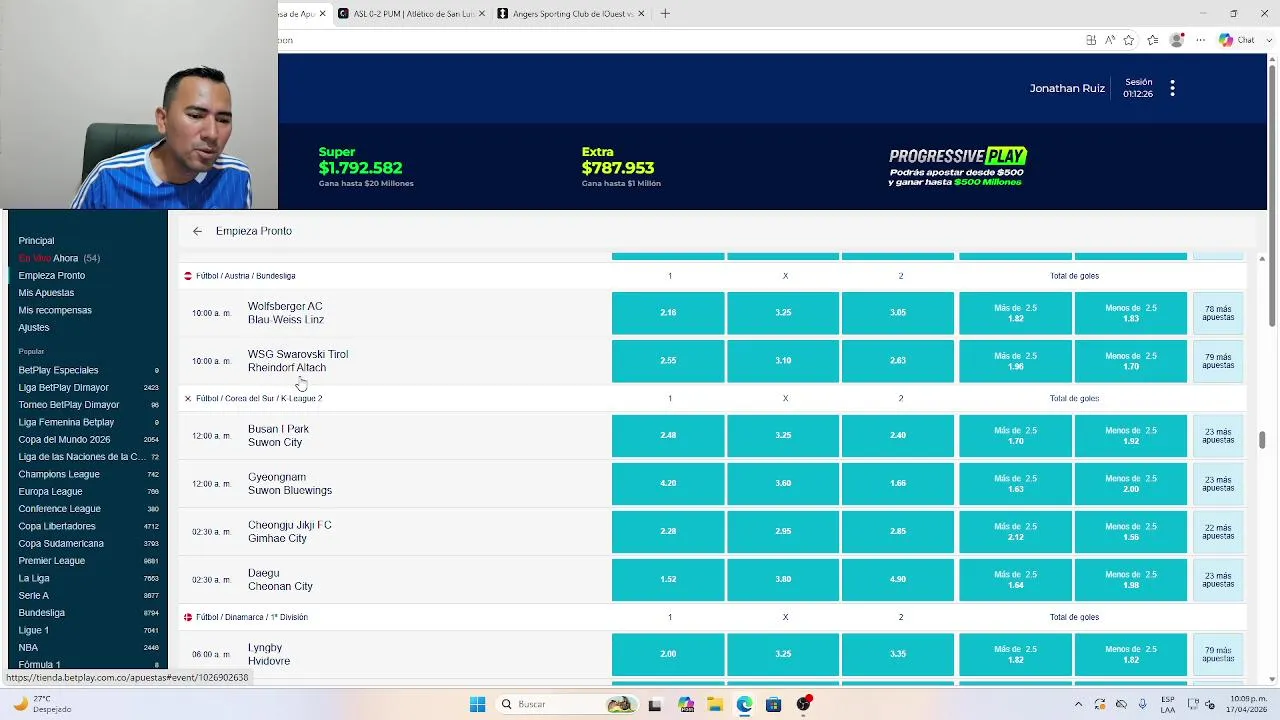Select Empieza Pronto in the sidebar
The width and height of the screenshot is (1280, 720).
point(51,276)
